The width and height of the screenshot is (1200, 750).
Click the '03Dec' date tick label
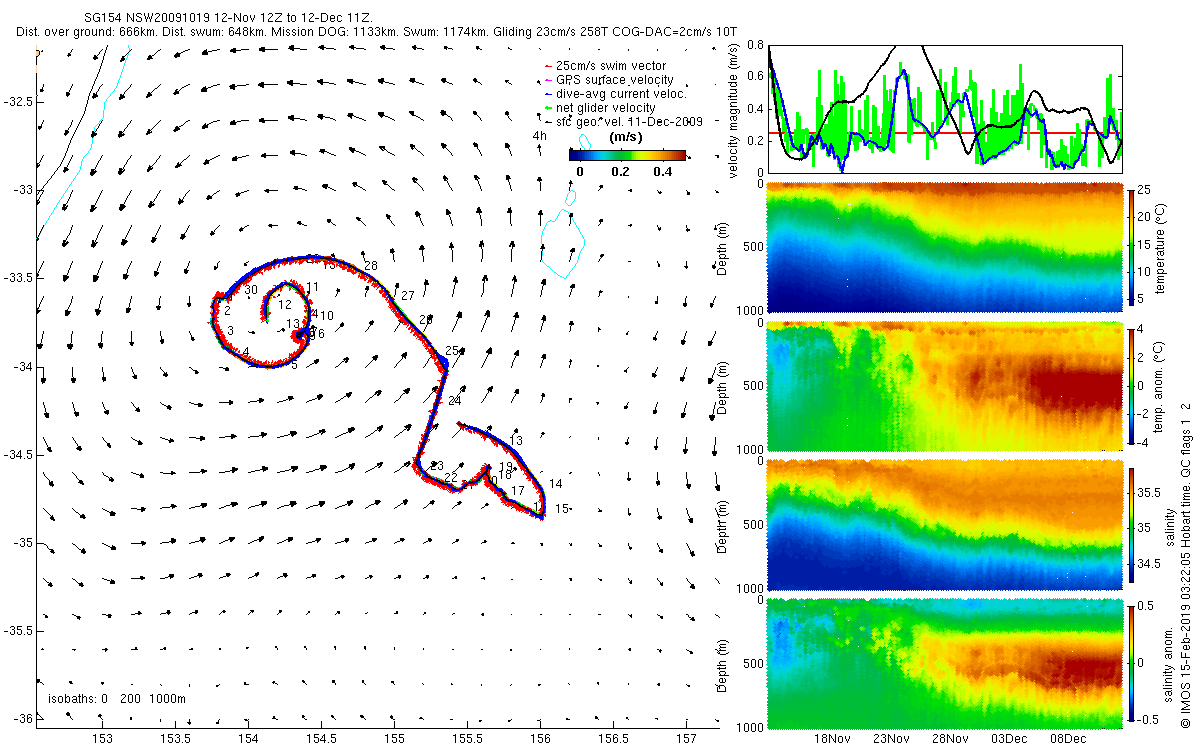click(x=1009, y=739)
